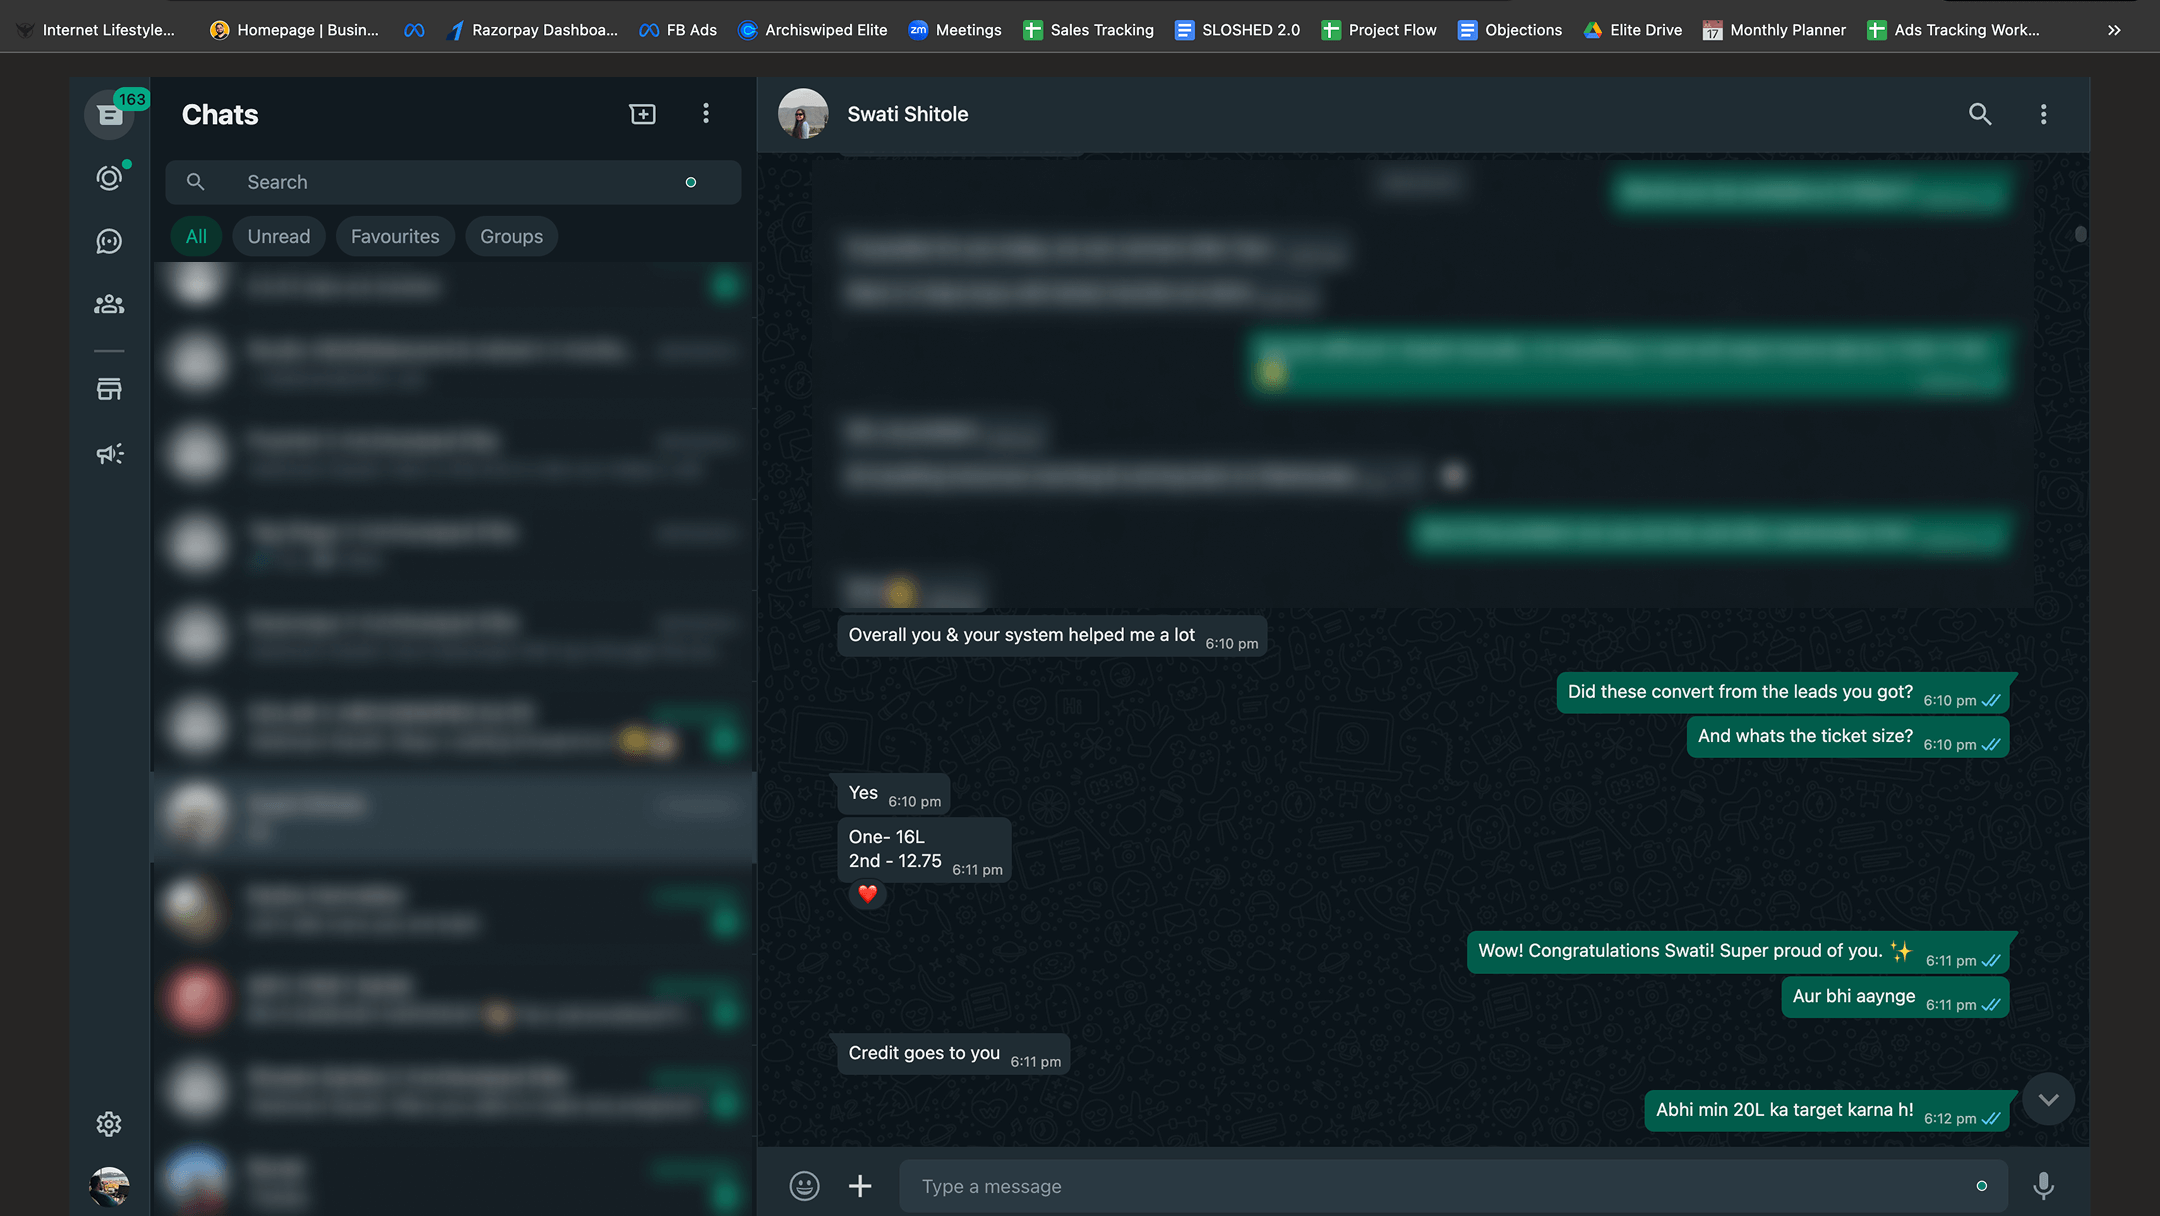Click the new chat icon
Image resolution: width=2160 pixels, height=1216 pixels.
click(x=643, y=114)
